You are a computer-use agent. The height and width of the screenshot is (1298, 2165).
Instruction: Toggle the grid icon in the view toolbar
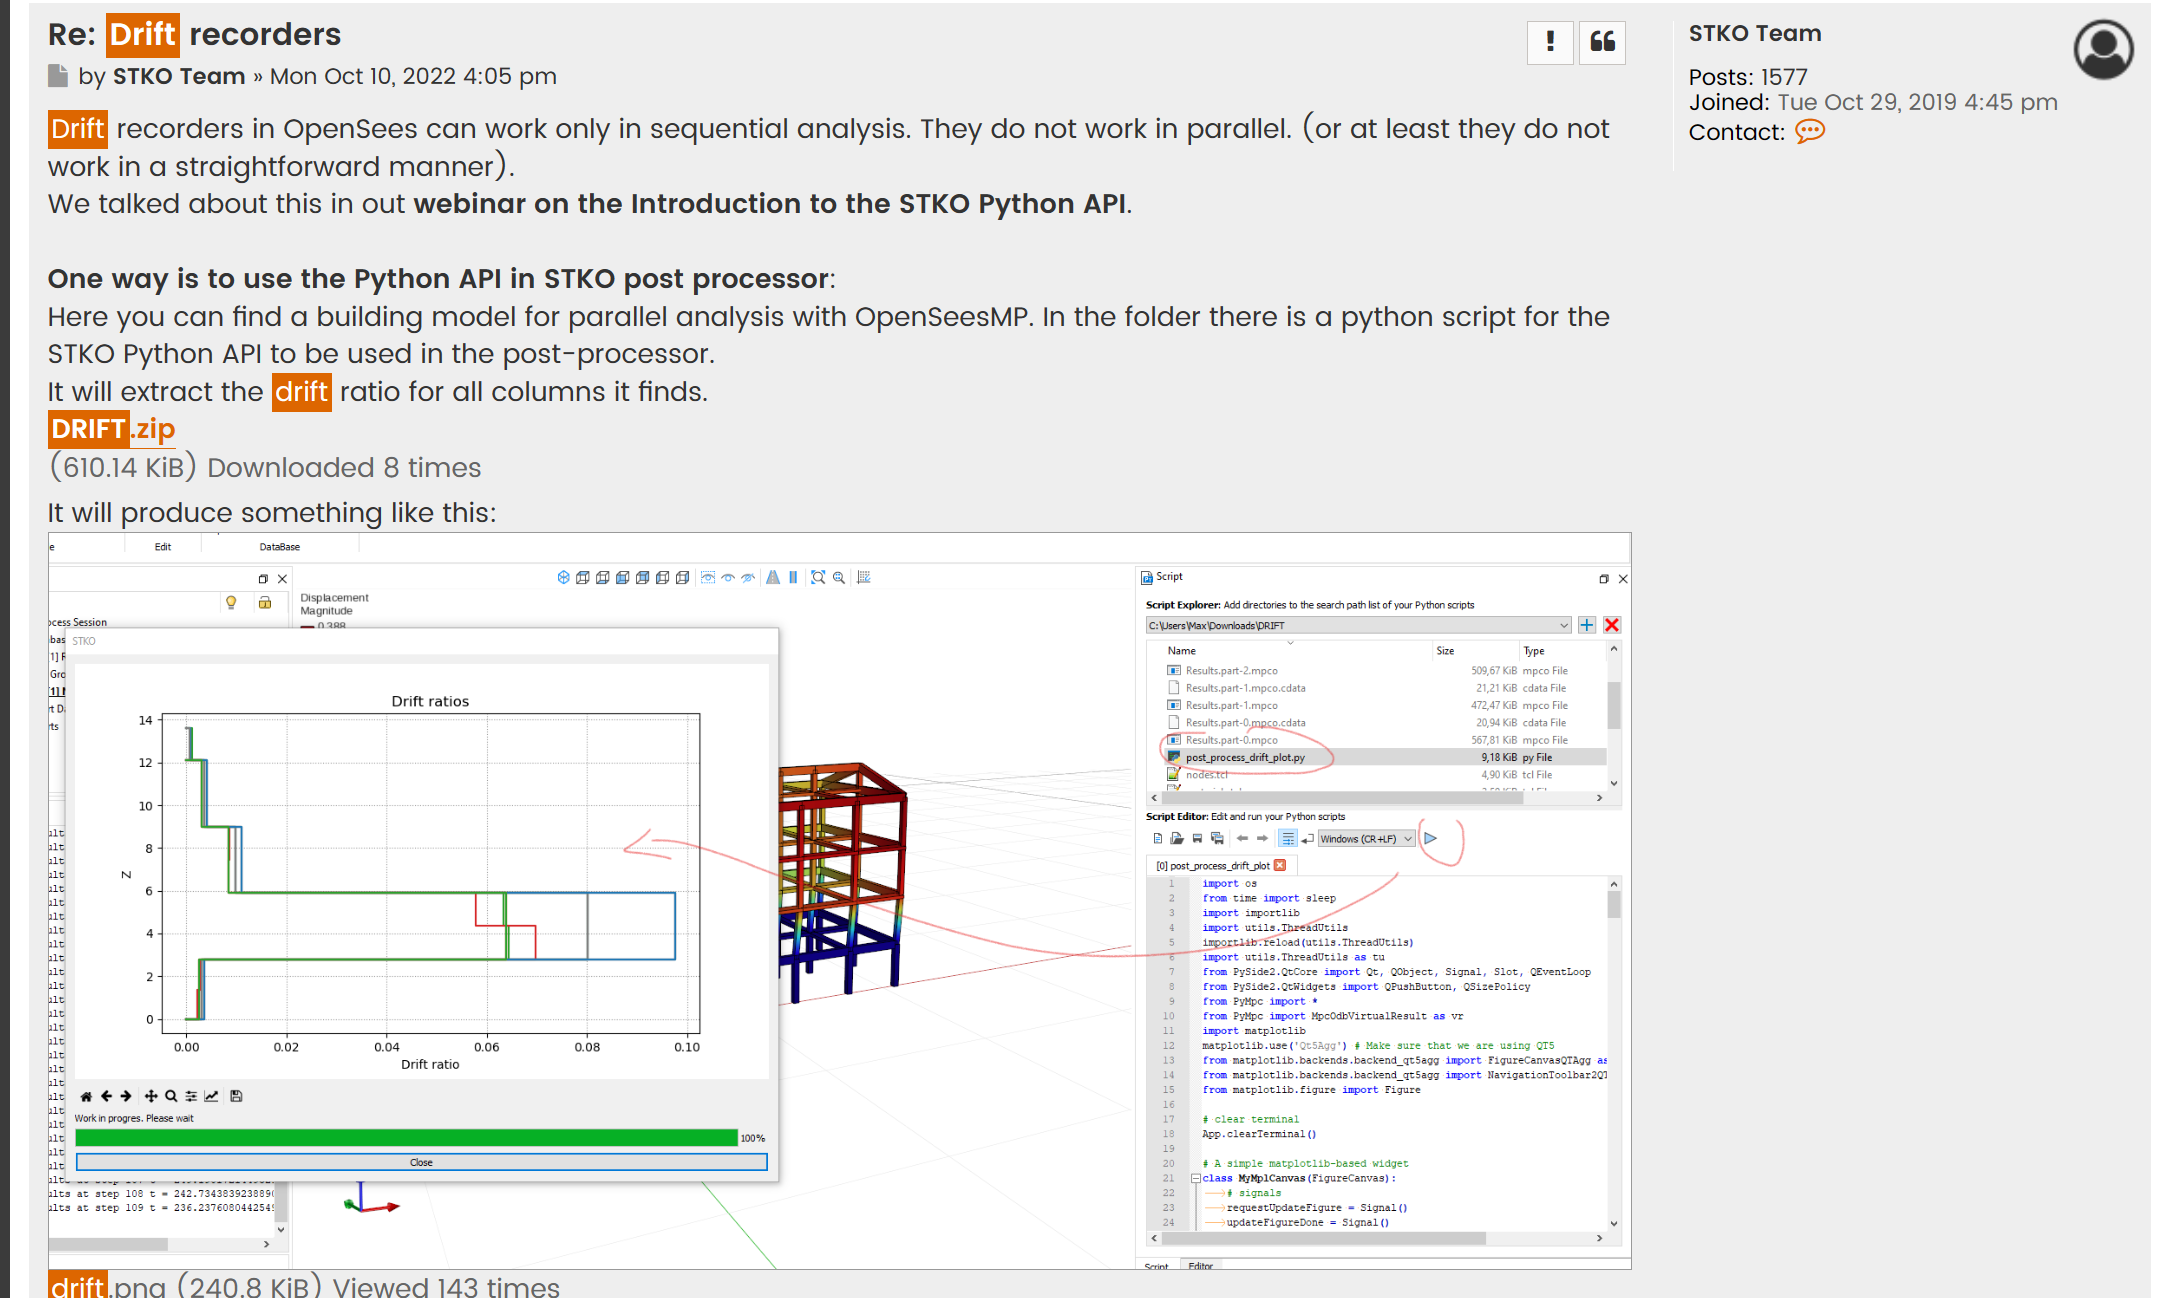[864, 577]
